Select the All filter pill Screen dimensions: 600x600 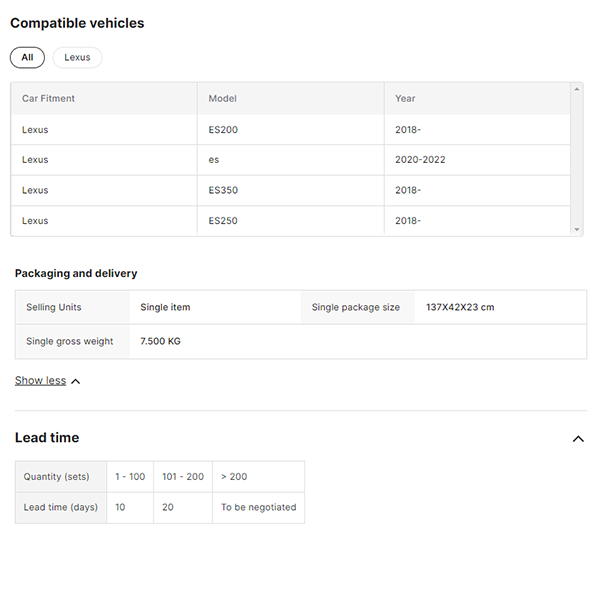coord(27,57)
